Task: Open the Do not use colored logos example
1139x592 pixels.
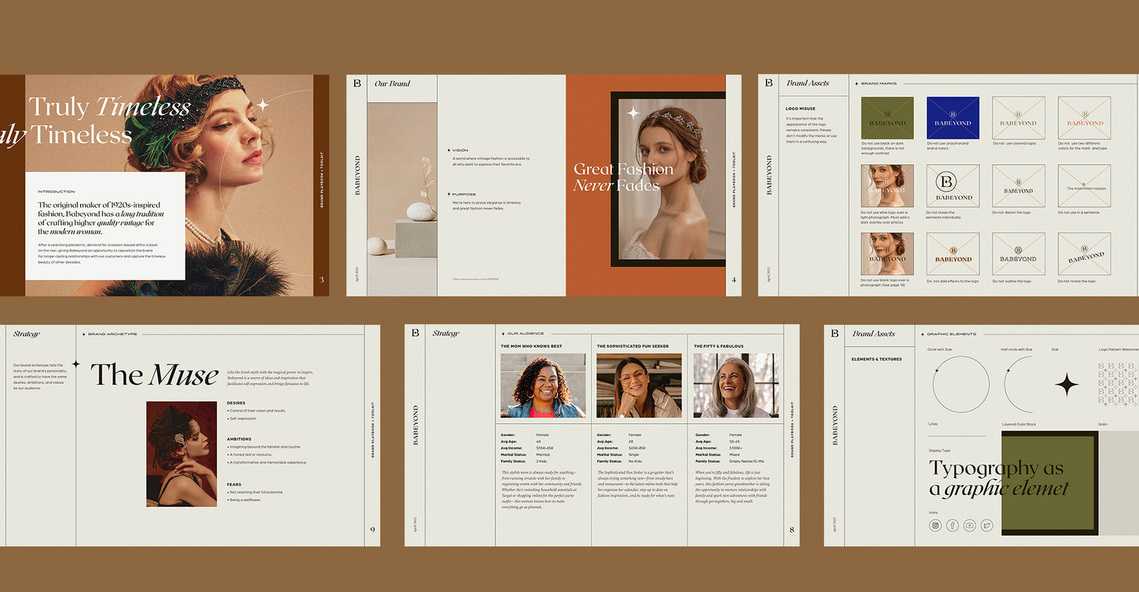Action: 1018,118
